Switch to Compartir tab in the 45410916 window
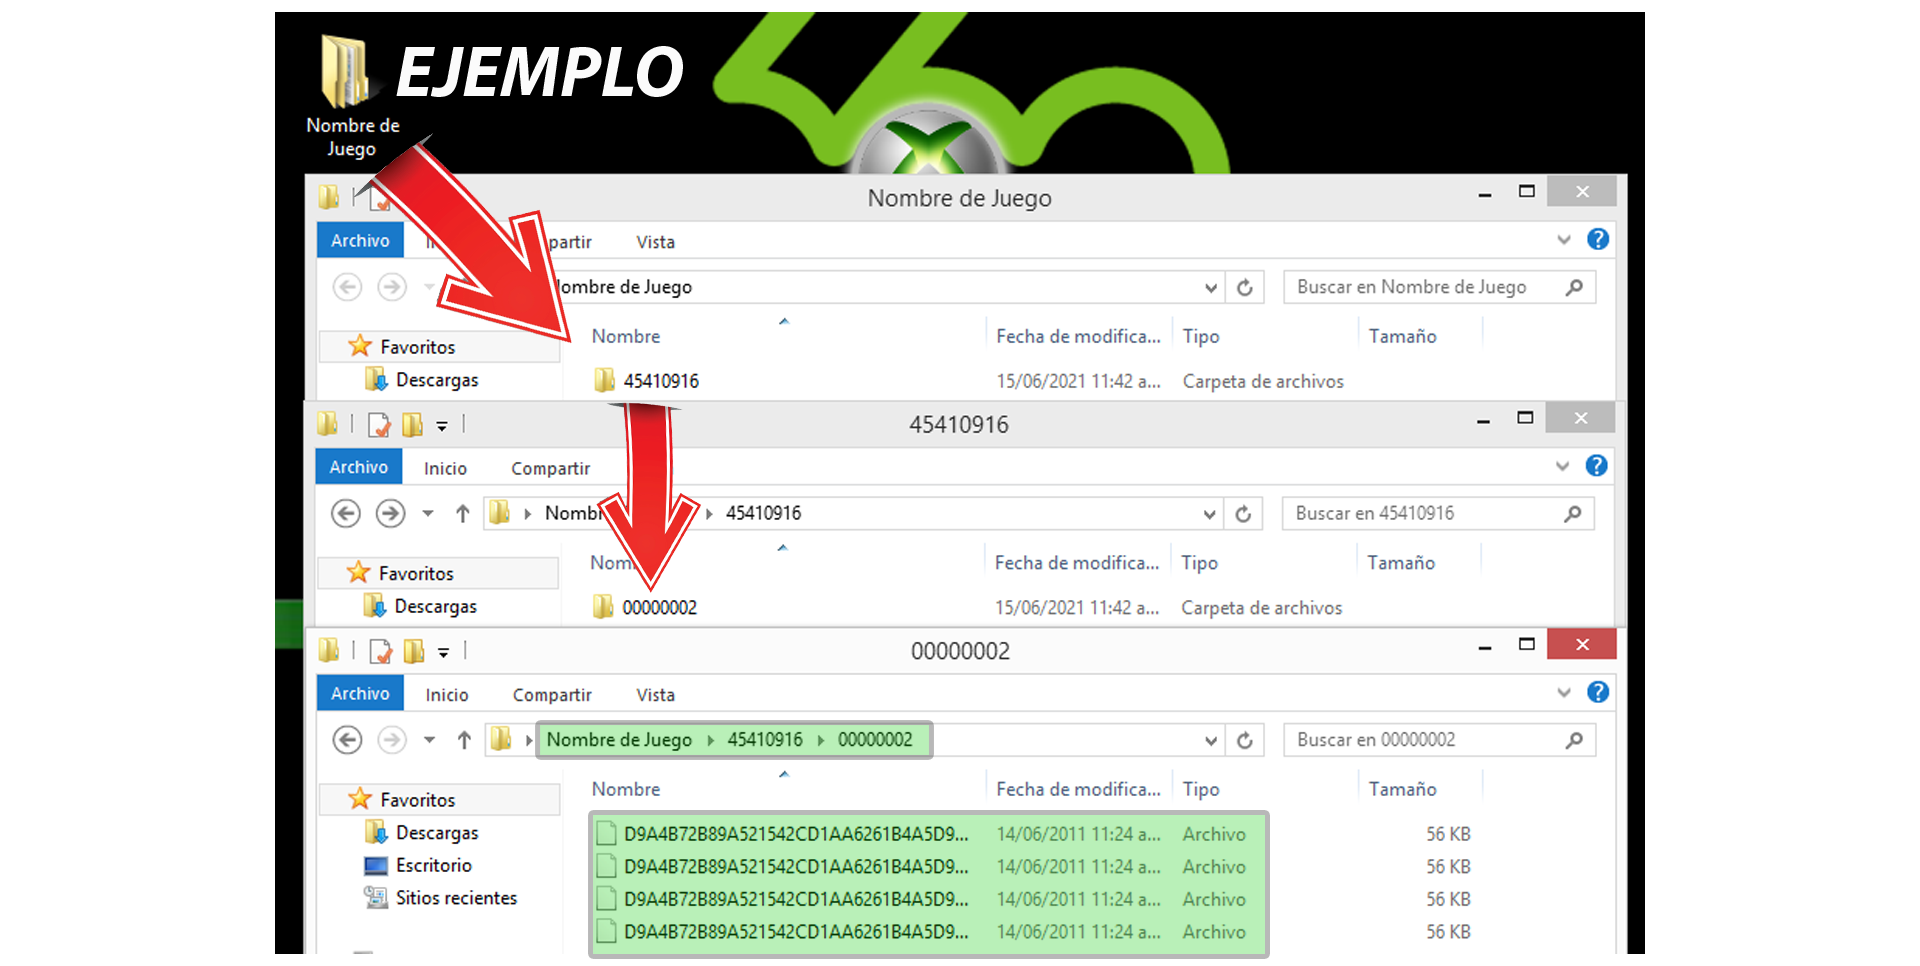1920x966 pixels. [x=550, y=468]
